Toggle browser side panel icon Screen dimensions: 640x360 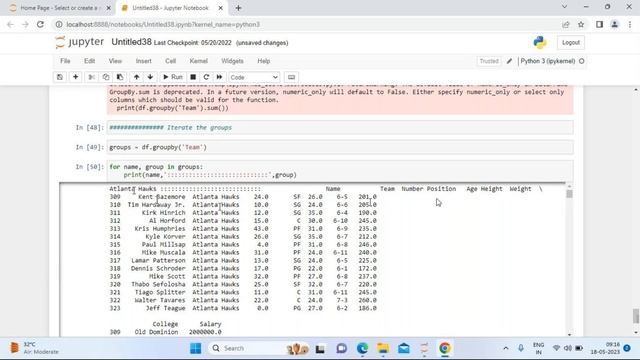(599, 24)
